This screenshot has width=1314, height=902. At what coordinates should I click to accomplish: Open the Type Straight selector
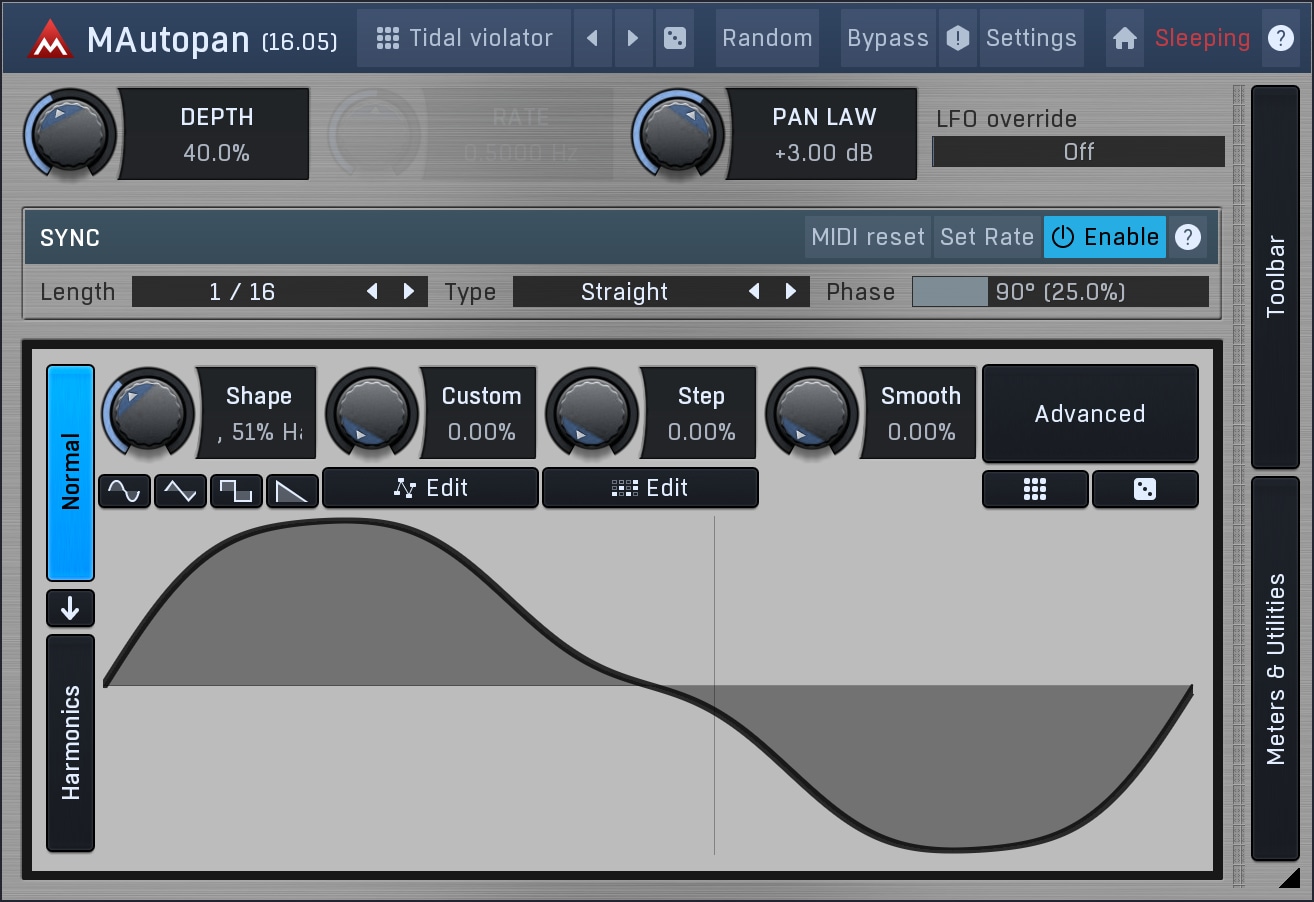(661, 291)
